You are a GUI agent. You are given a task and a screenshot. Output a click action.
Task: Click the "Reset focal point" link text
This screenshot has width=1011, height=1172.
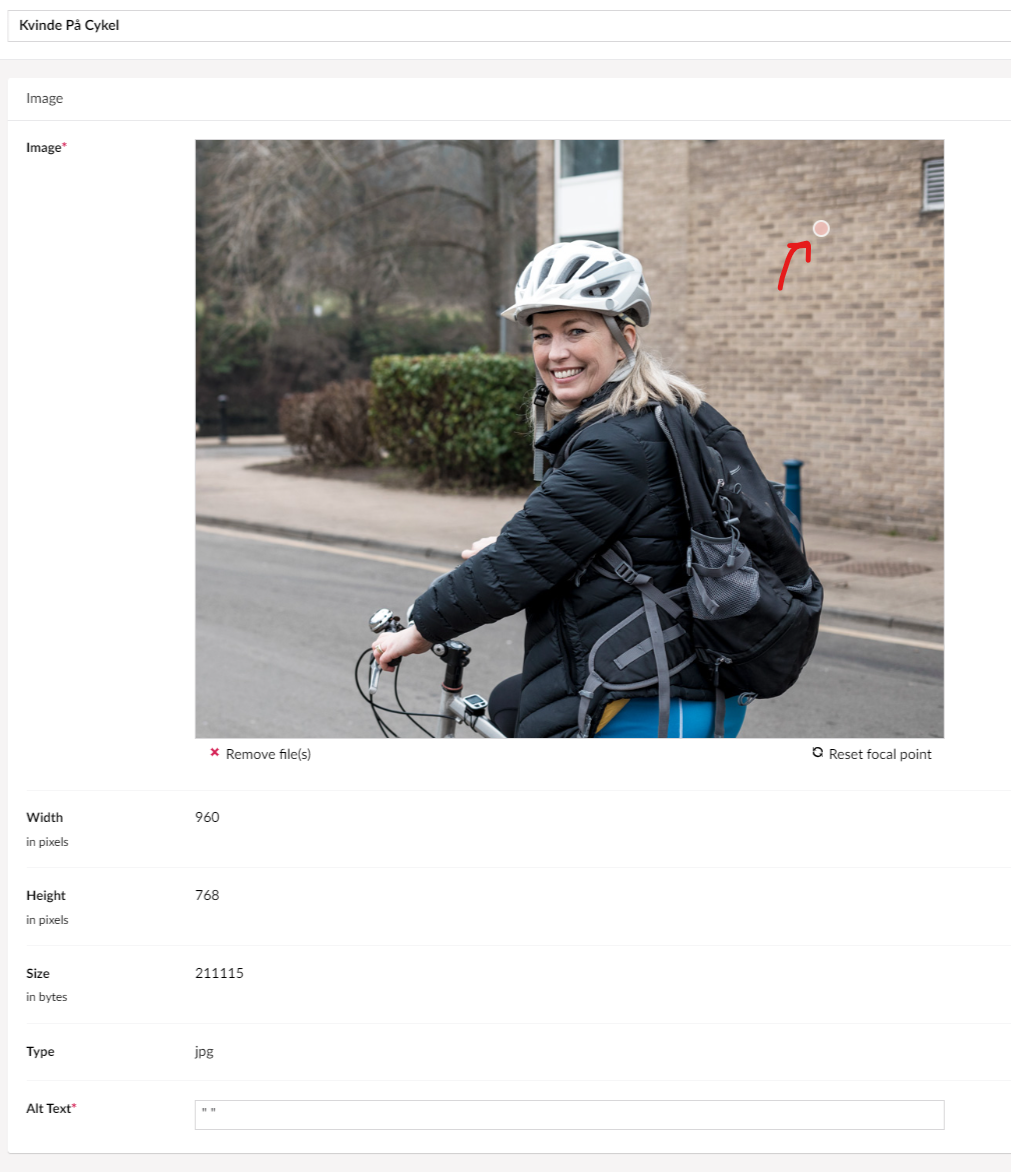coord(880,754)
